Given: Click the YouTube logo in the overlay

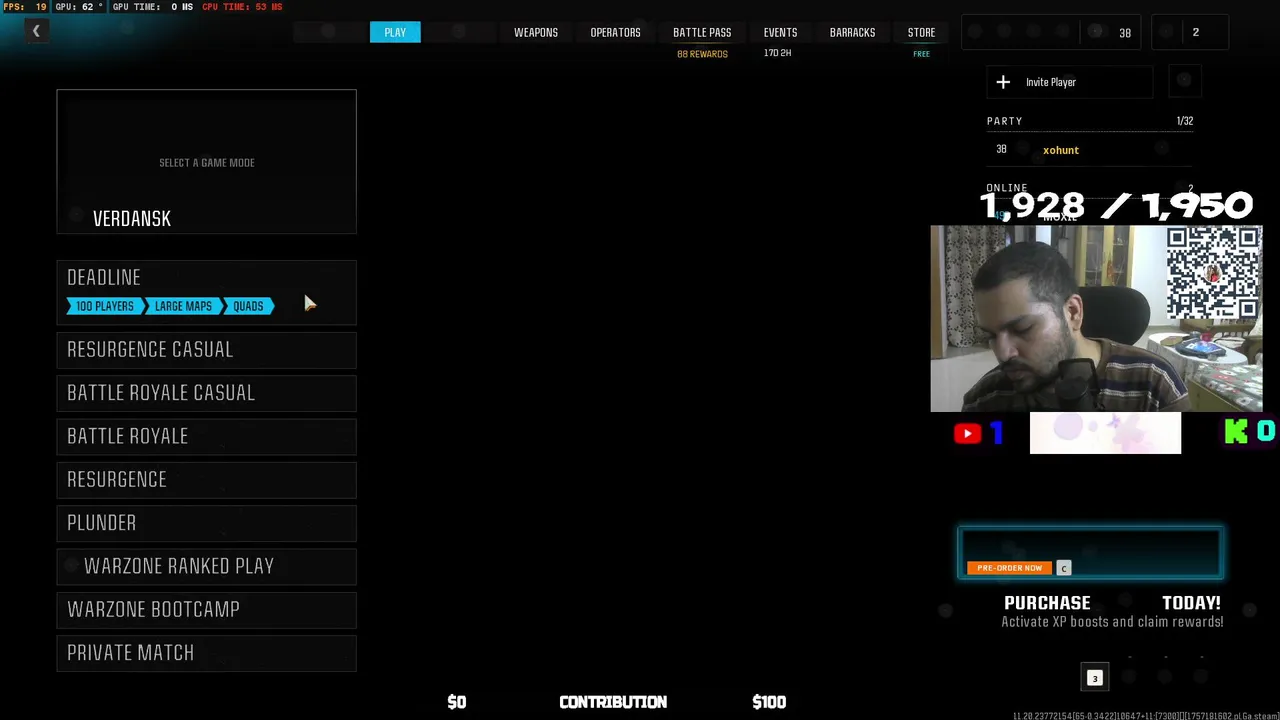Looking at the screenshot, I should coord(967,433).
